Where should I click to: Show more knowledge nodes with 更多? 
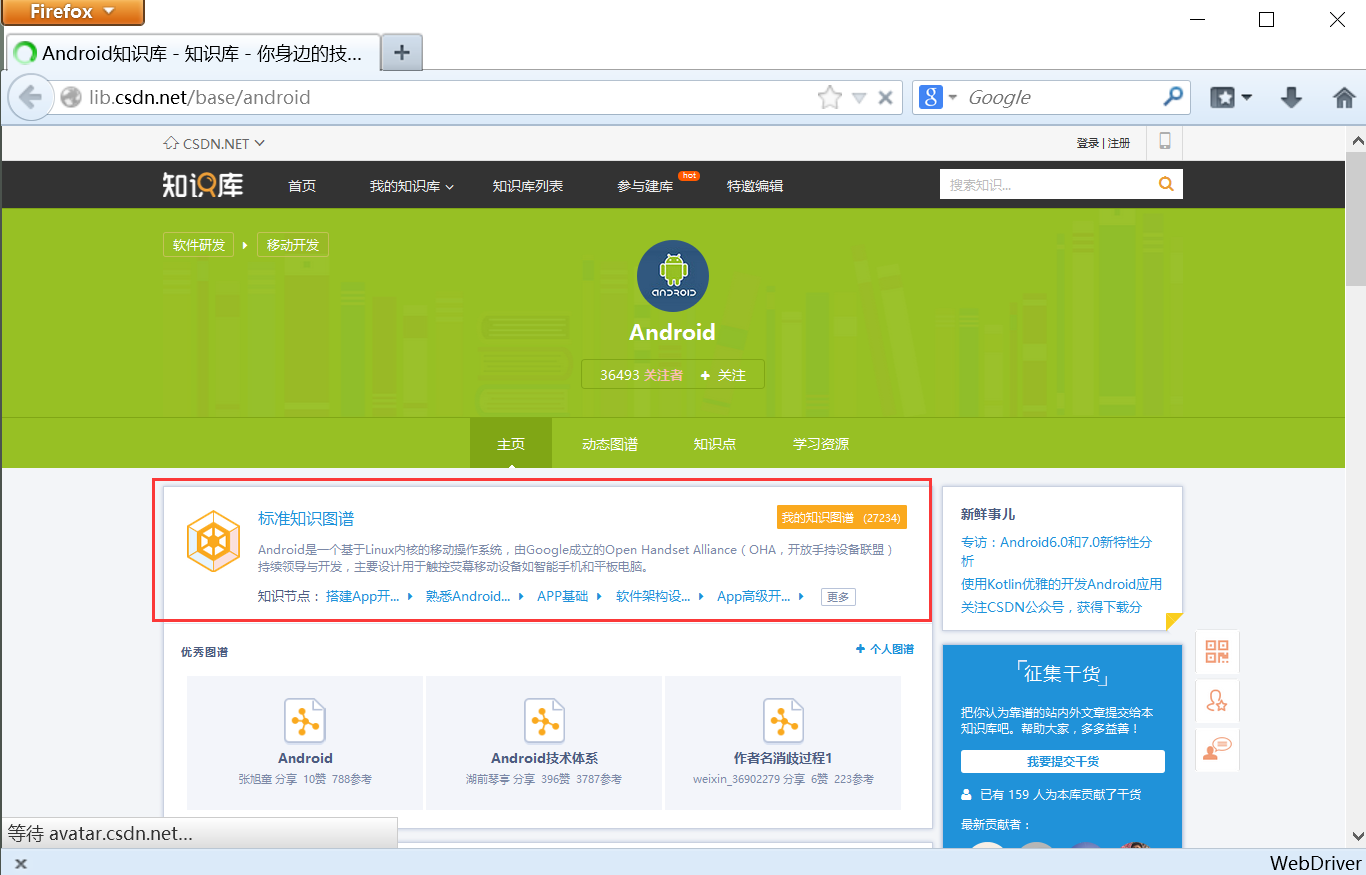coord(838,597)
